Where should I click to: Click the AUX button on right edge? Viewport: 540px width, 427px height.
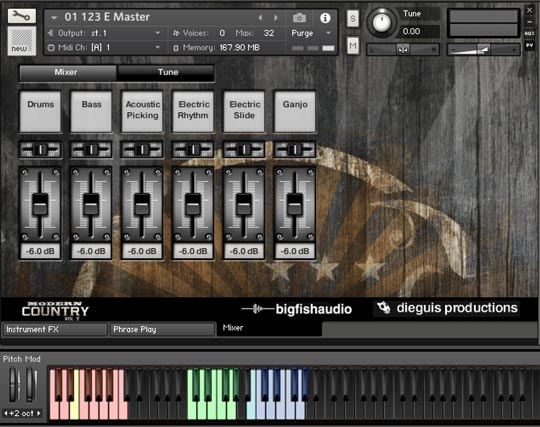coord(529,33)
